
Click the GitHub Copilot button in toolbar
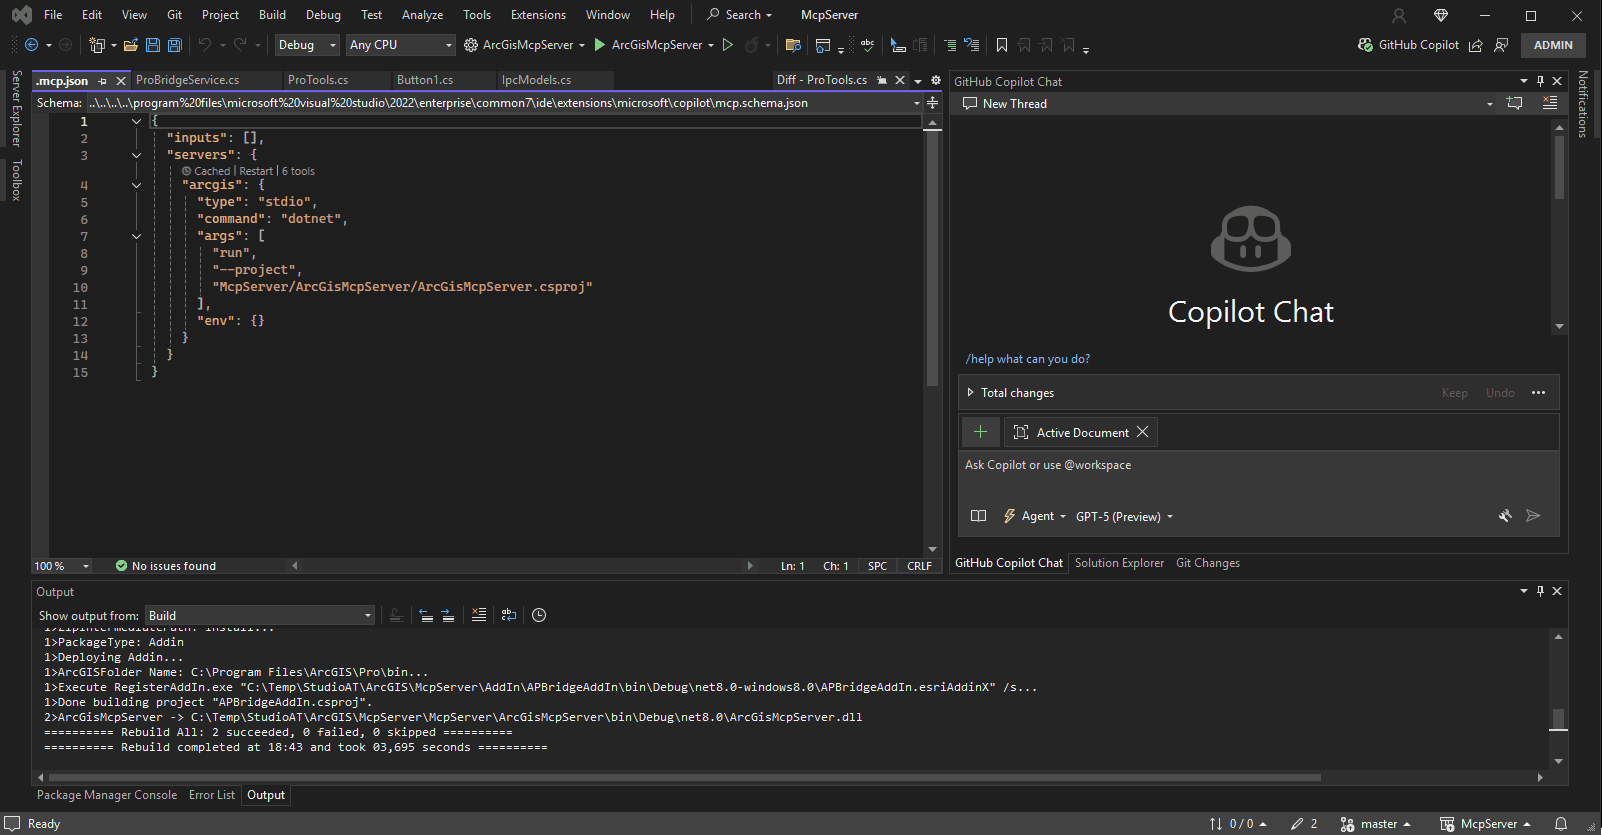coord(1408,45)
